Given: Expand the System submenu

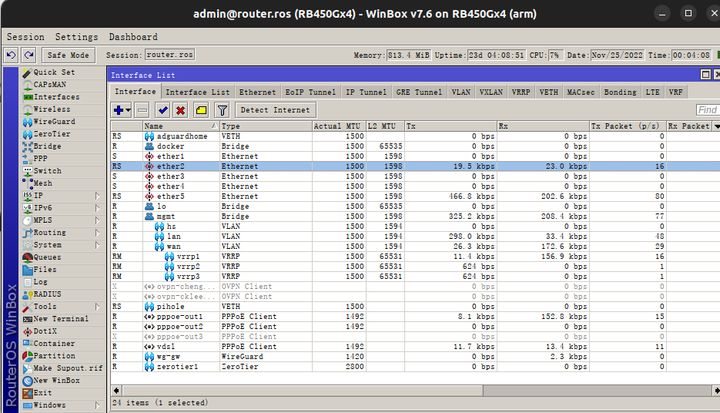Looking at the screenshot, I should pos(97,245).
